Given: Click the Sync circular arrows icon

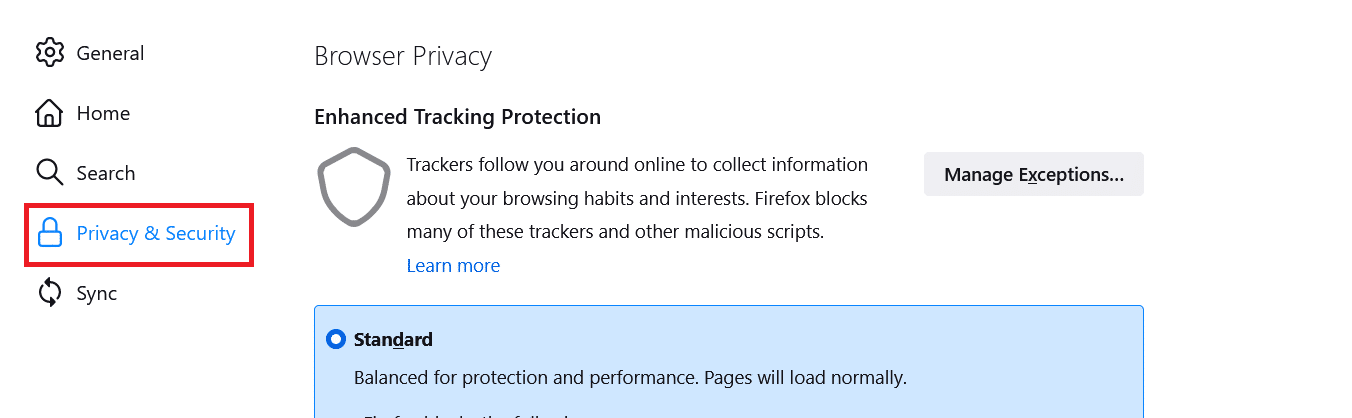Looking at the screenshot, I should 50,293.
